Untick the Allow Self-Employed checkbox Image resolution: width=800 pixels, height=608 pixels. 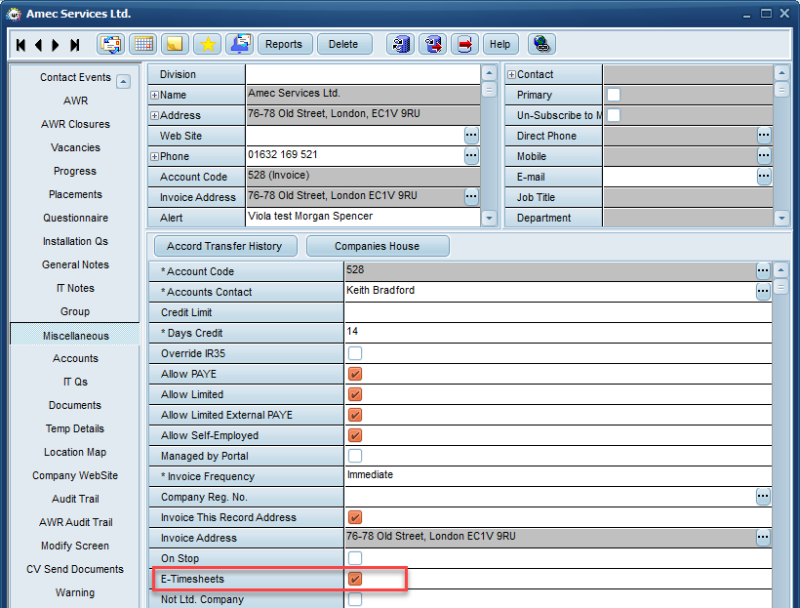pyautogui.click(x=355, y=435)
